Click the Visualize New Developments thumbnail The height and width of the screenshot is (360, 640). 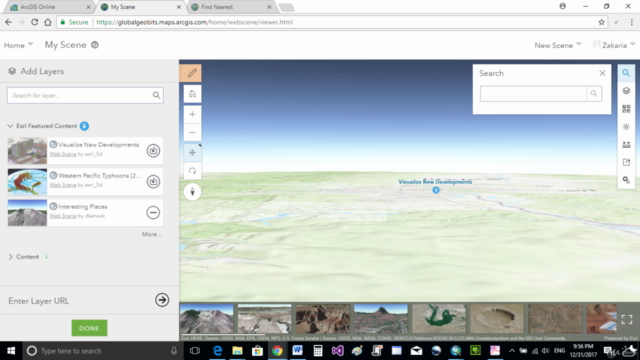tap(27, 151)
